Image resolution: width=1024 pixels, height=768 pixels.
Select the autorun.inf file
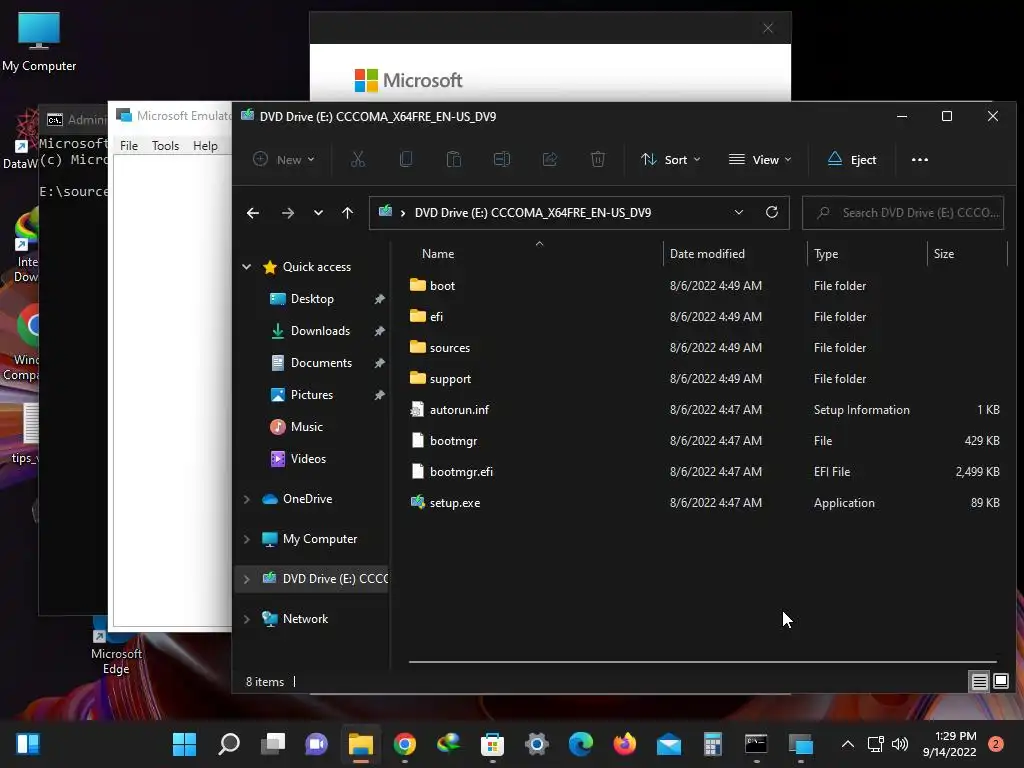pyautogui.click(x=459, y=410)
